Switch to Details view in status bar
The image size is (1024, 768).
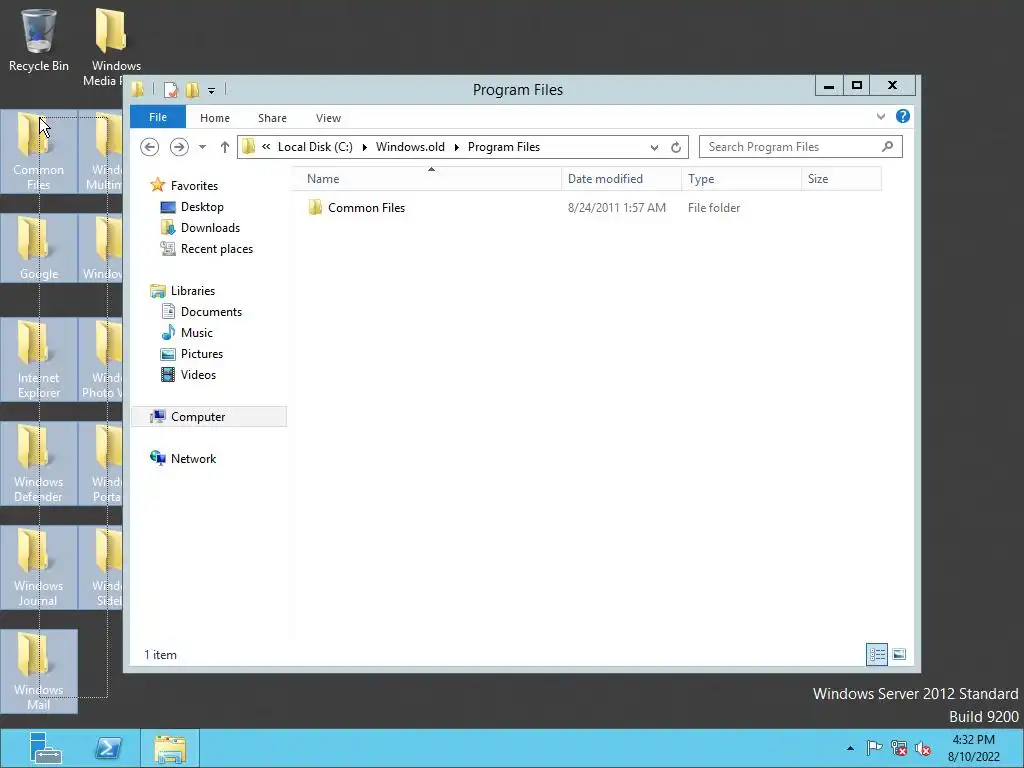(x=876, y=654)
